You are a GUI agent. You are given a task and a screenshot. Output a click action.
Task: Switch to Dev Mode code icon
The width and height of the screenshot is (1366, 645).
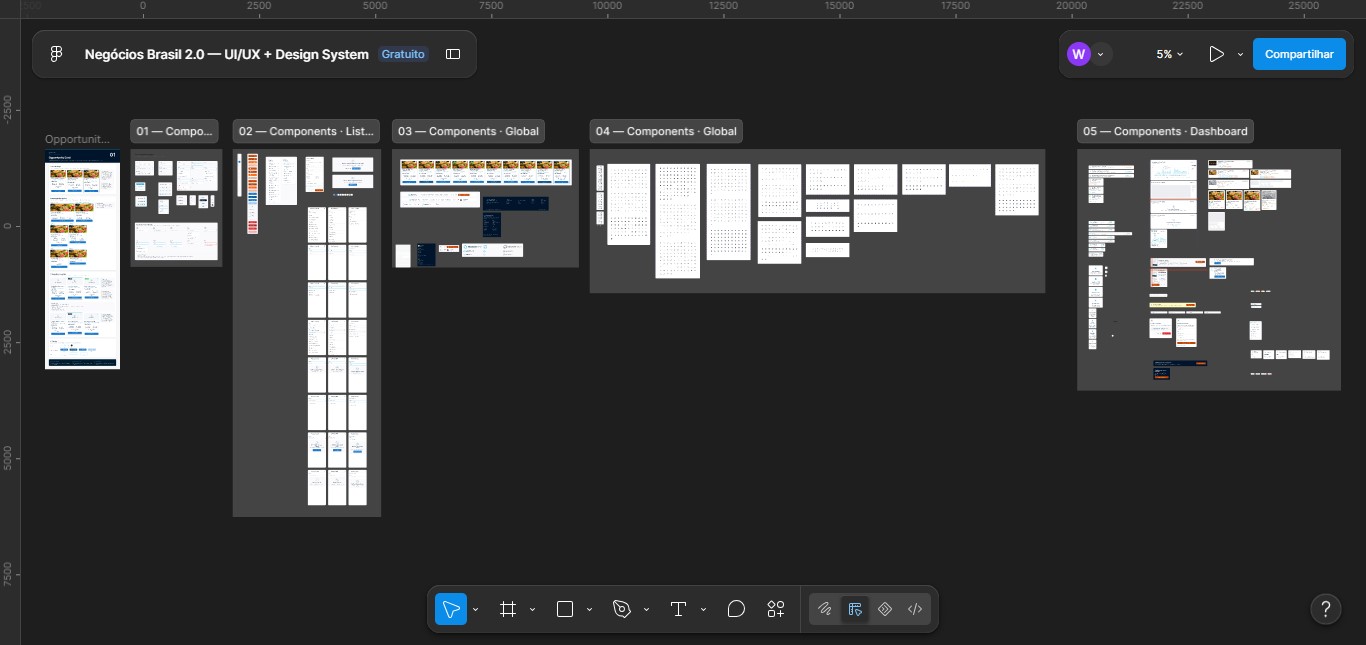[x=915, y=609]
